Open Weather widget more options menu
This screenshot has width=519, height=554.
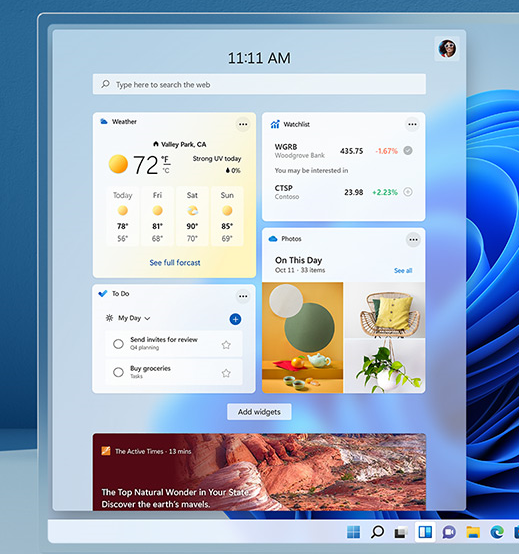[243, 124]
